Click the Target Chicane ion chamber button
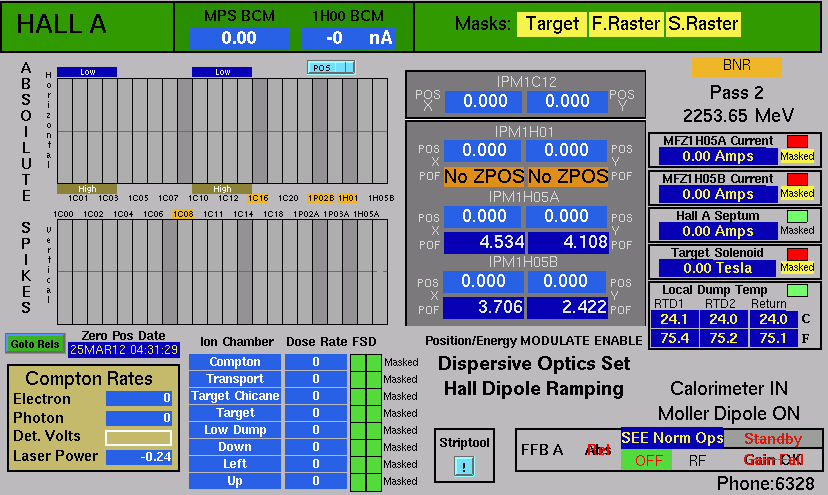This screenshot has height=495, width=828. [x=235, y=396]
